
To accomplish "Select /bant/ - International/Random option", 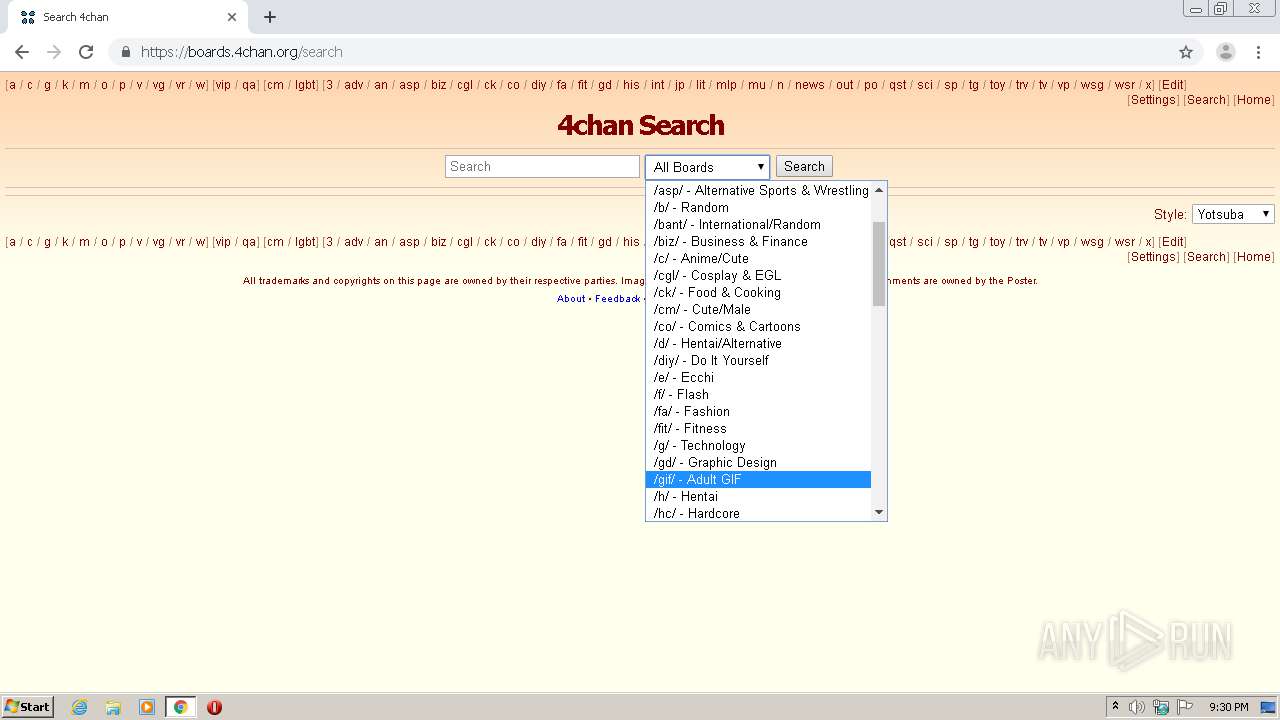I will pyautogui.click(x=758, y=224).
